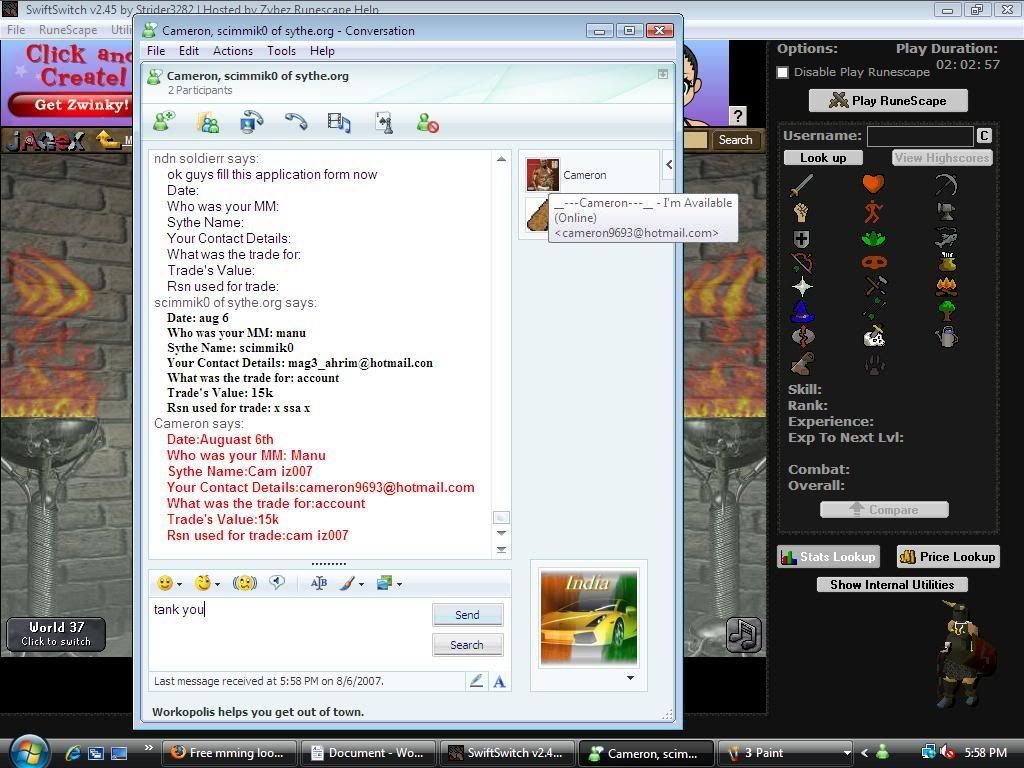Open the File menu in conversation window

click(x=156, y=51)
